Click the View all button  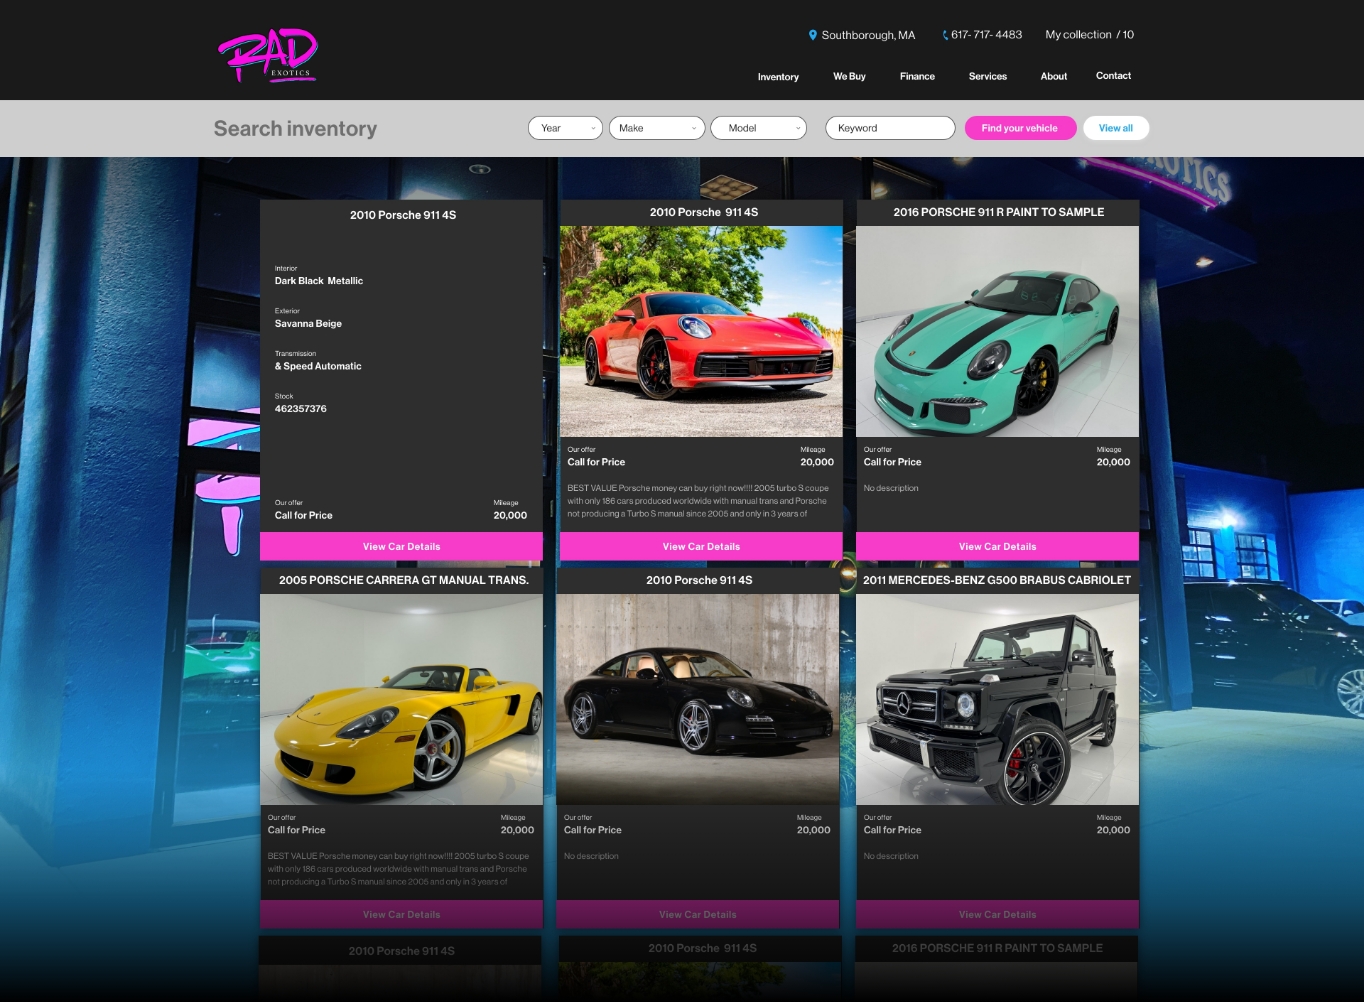[1116, 128]
